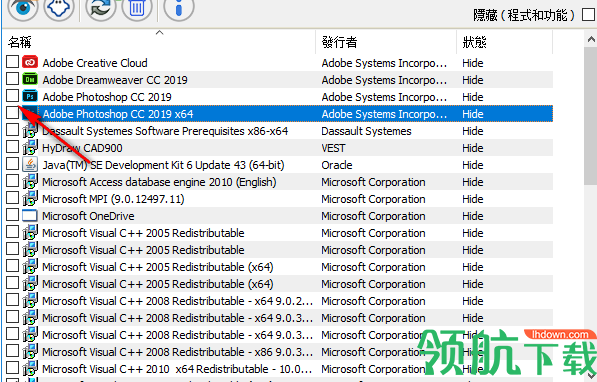Click 'Hide' status in Java row
597x382 pixels.
(473, 165)
